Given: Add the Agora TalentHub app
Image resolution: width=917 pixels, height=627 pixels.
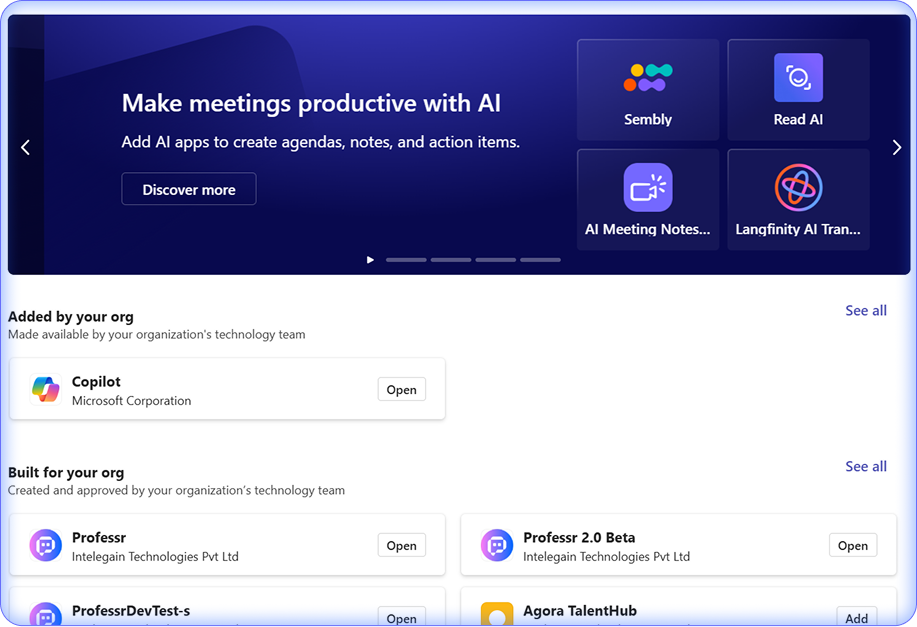Looking at the screenshot, I should (x=856, y=618).
